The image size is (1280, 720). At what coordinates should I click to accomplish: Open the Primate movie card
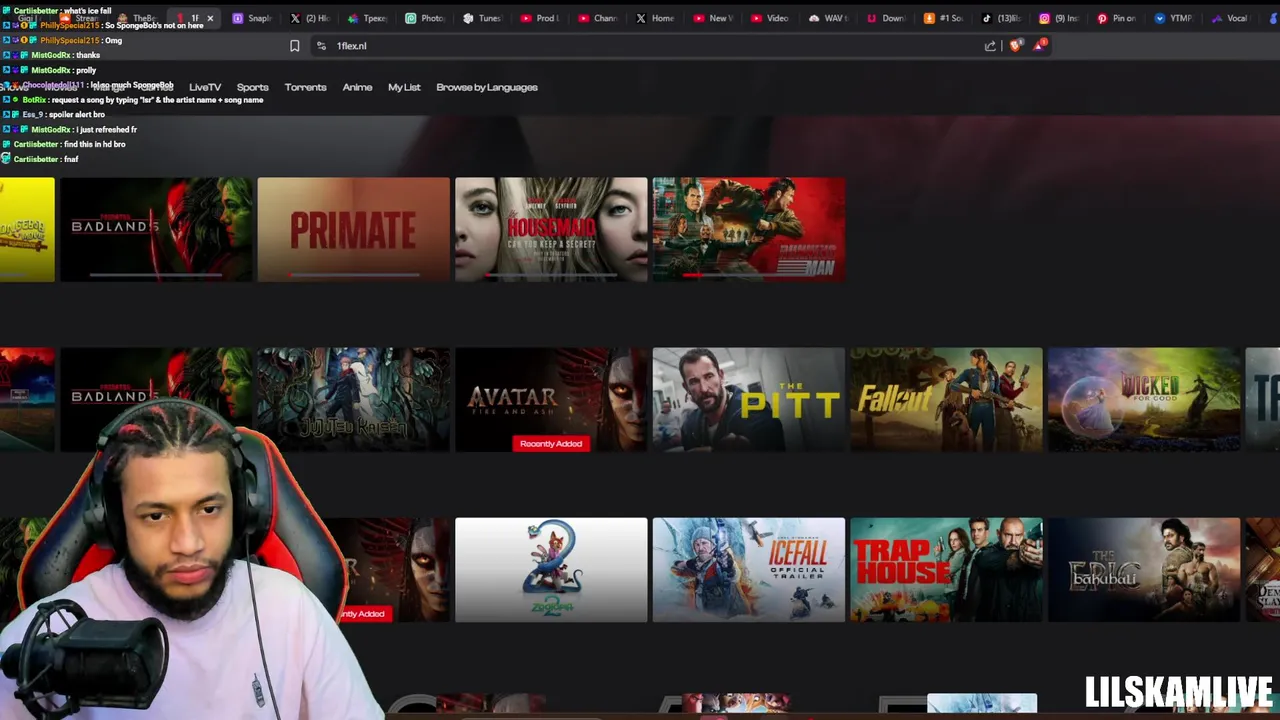click(x=353, y=229)
